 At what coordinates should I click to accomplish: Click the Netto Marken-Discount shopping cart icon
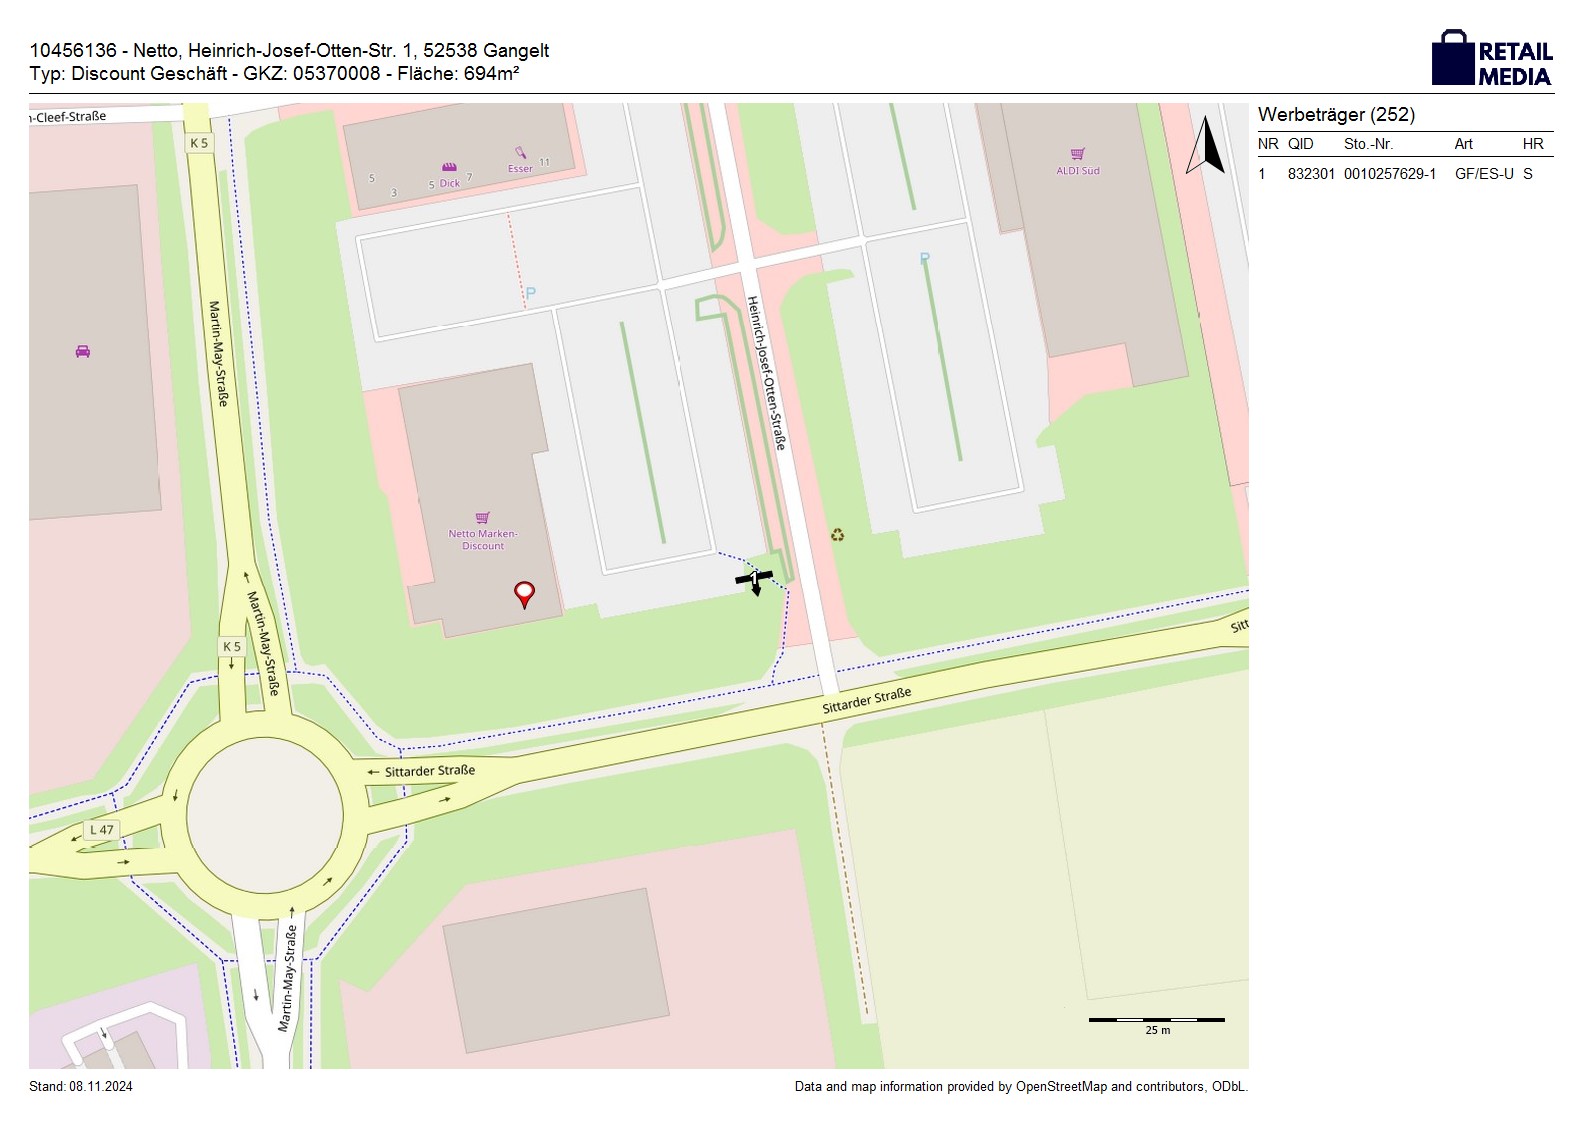[x=483, y=518]
